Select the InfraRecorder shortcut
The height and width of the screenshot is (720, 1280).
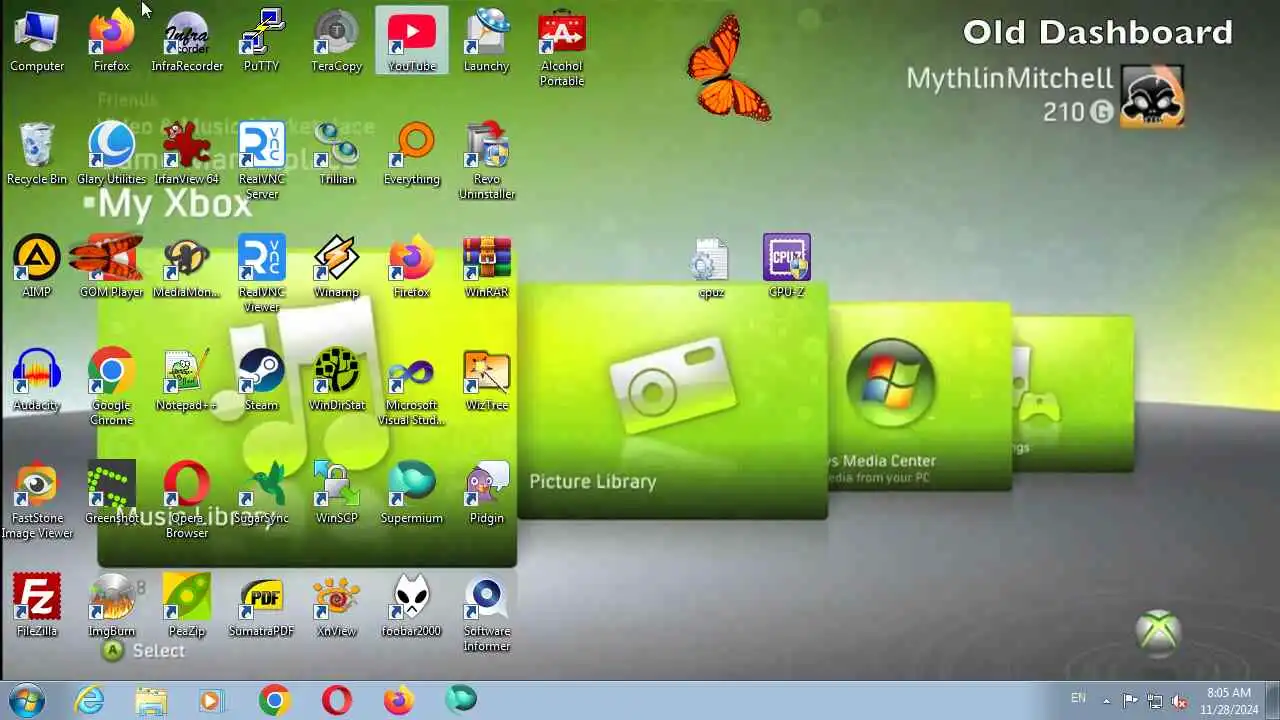187,40
